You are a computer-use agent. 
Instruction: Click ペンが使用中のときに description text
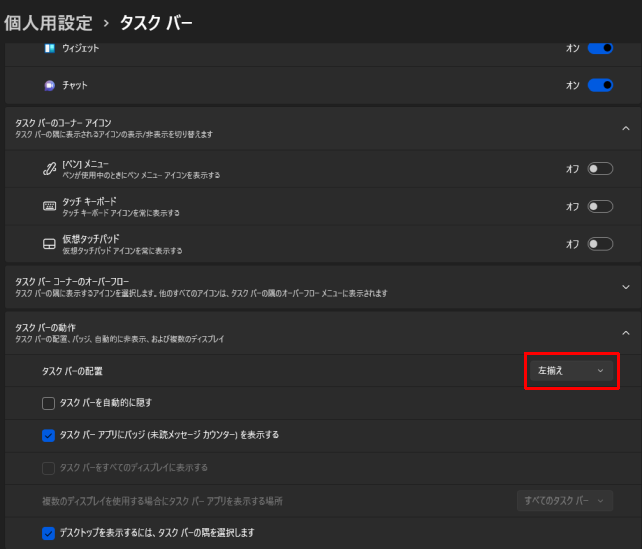coord(141,175)
